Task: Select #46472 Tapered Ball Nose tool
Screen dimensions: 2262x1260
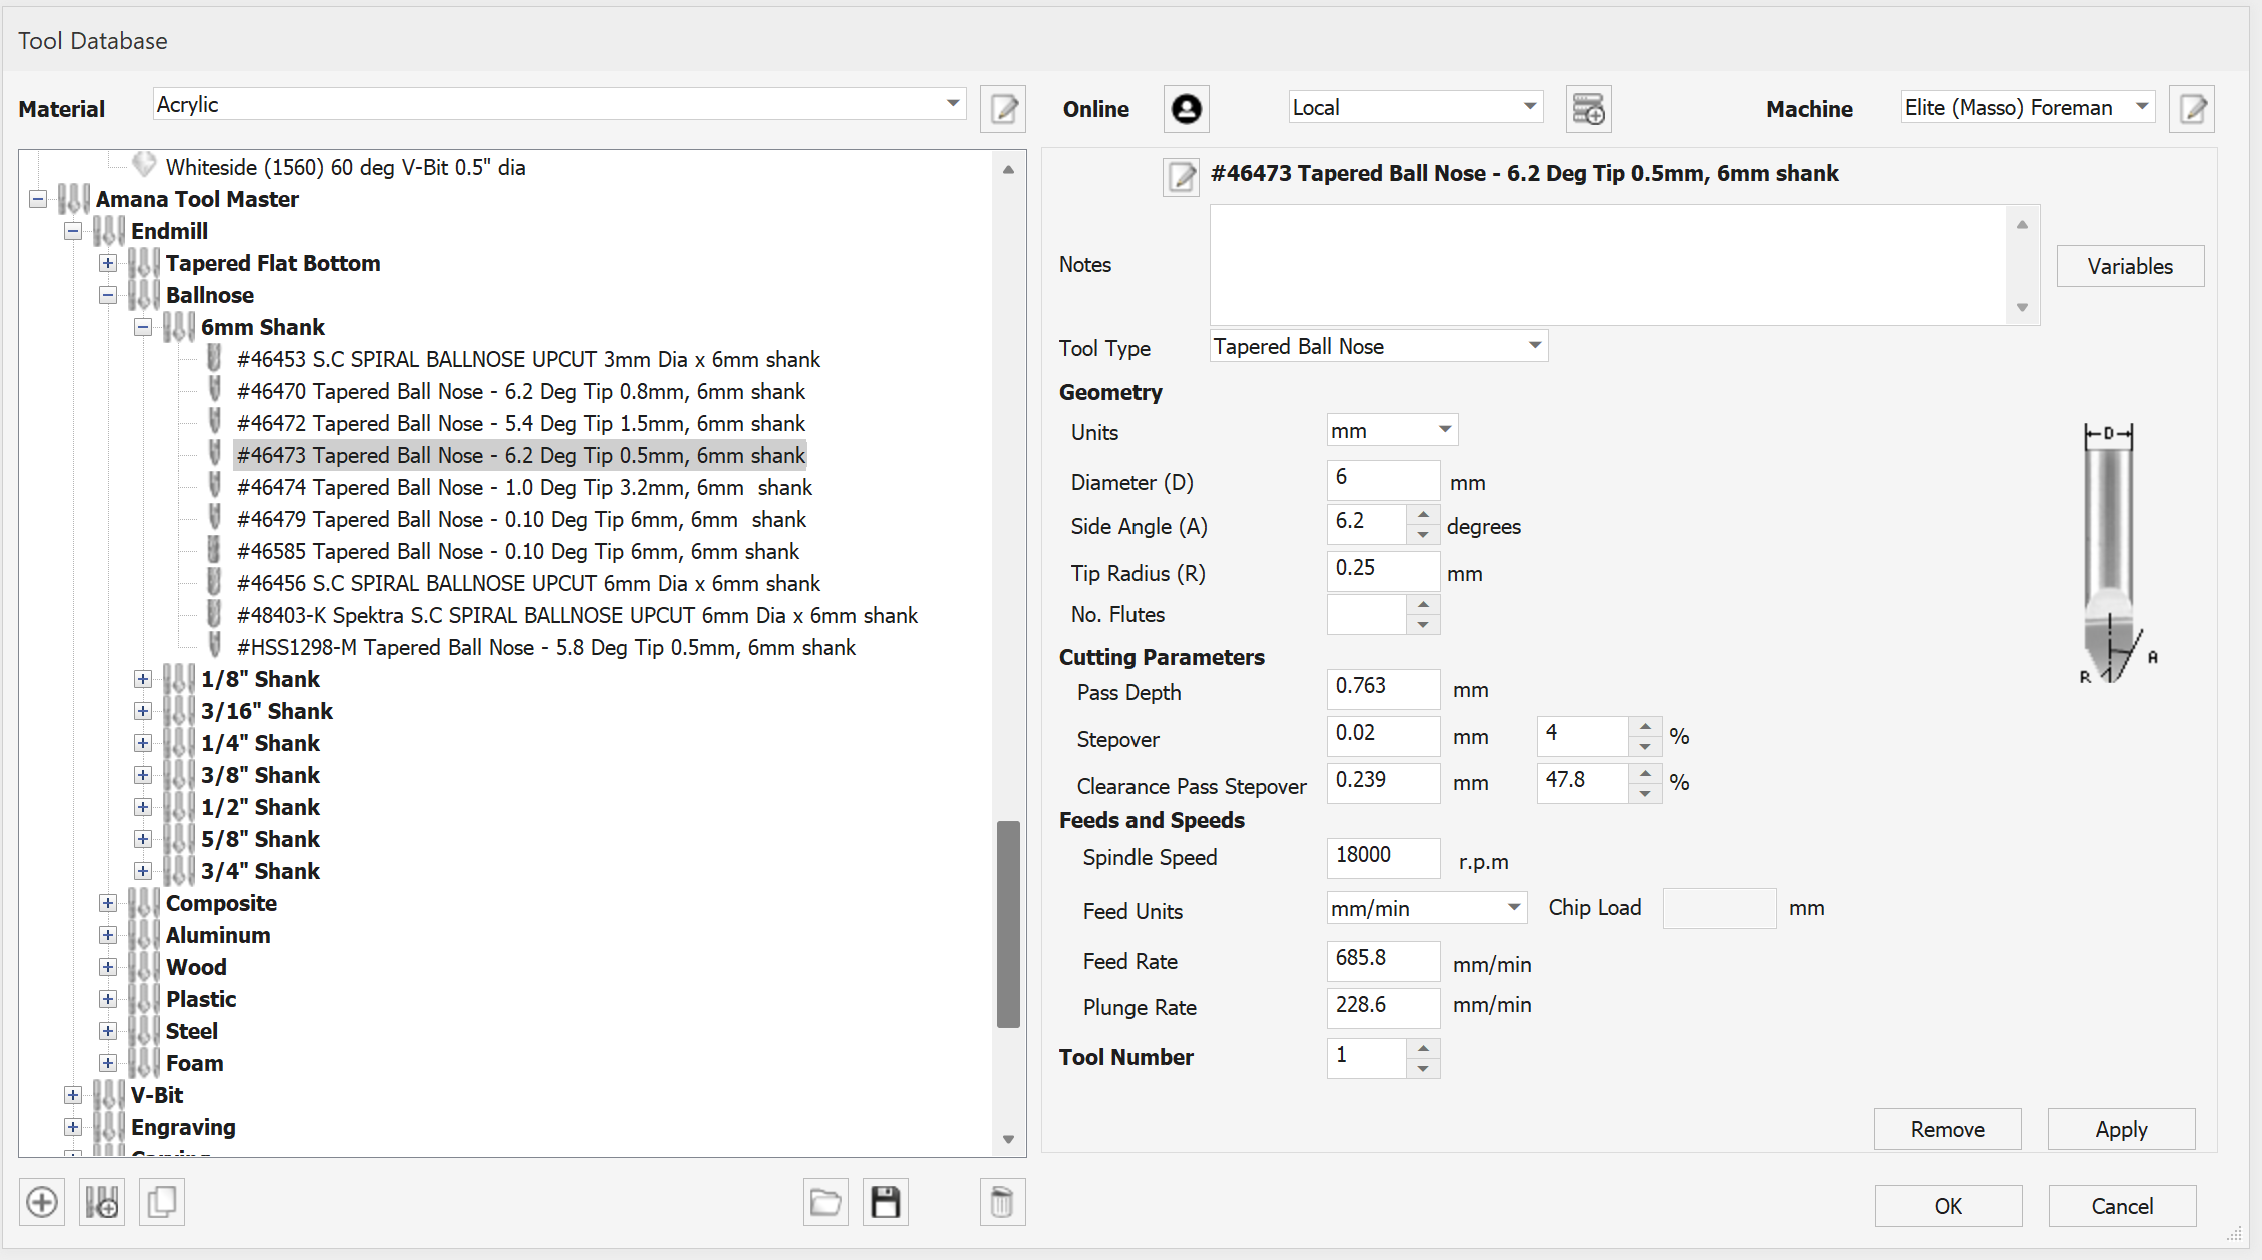Action: pyautogui.click(x=520, y=423)
